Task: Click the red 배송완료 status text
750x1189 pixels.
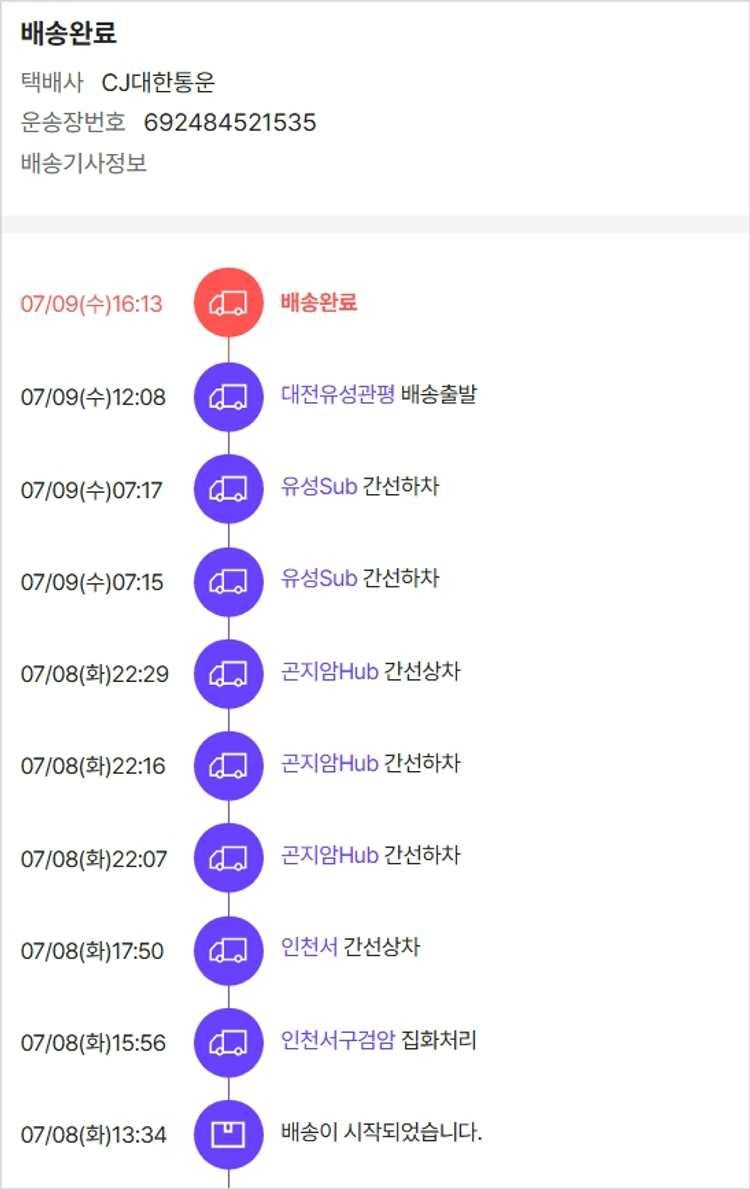Action: pyautogui.click(x=318, y=302)
